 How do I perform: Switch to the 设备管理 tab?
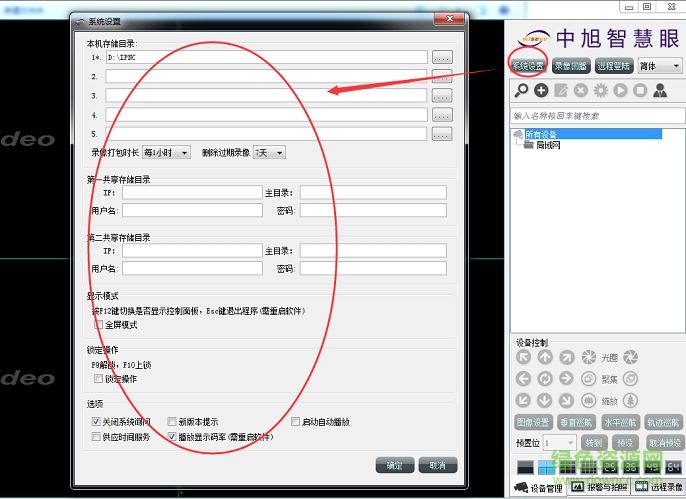pos(539,488)
